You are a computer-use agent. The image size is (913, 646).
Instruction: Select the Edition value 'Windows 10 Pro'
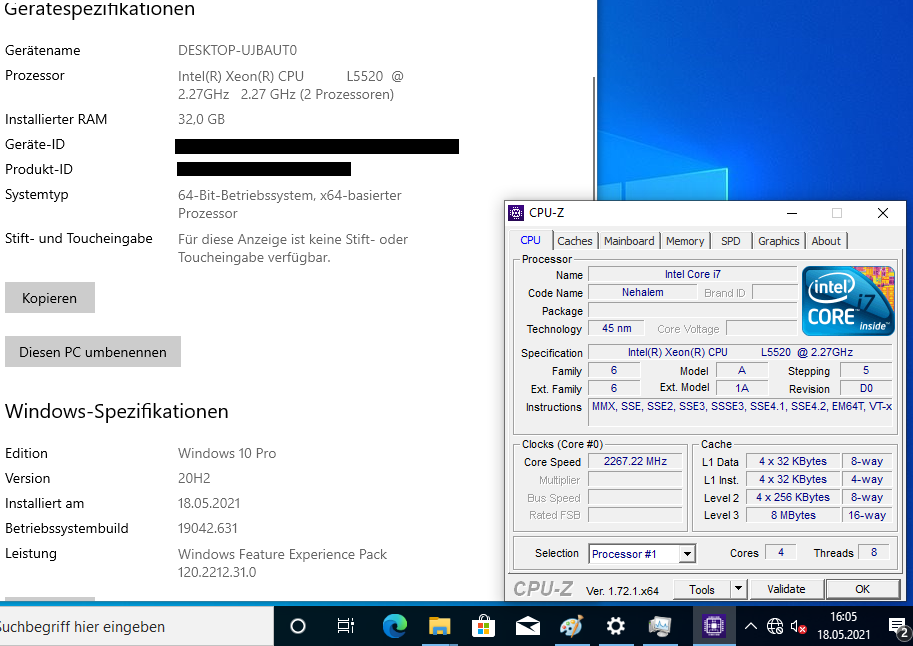coord(227,453)
